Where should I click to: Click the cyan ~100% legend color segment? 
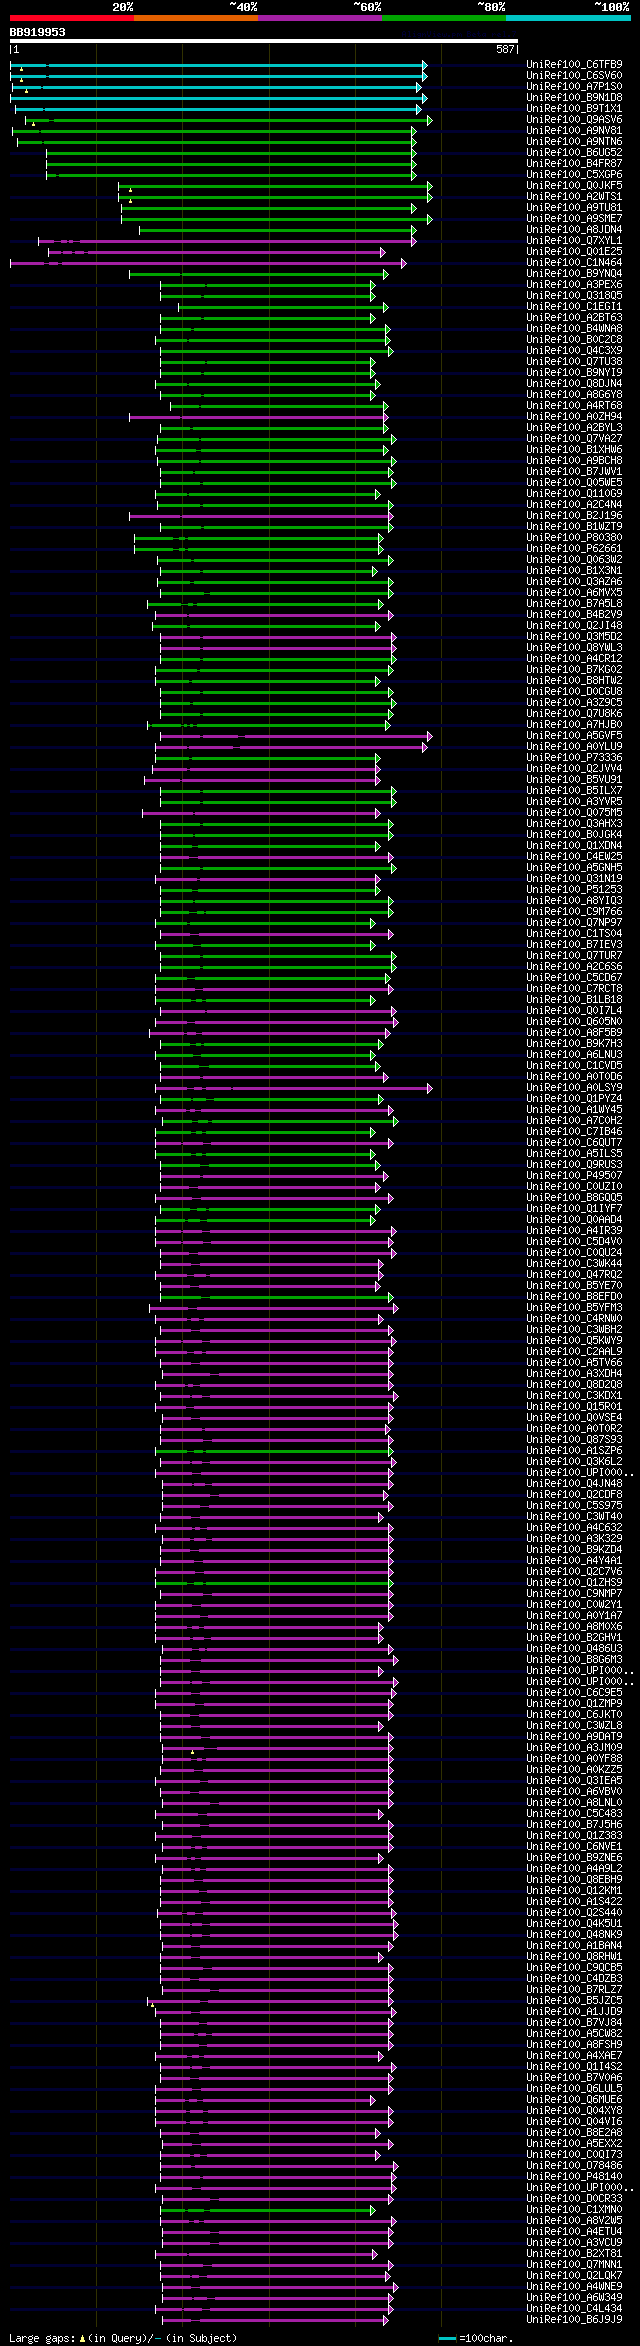pos(568,18)
